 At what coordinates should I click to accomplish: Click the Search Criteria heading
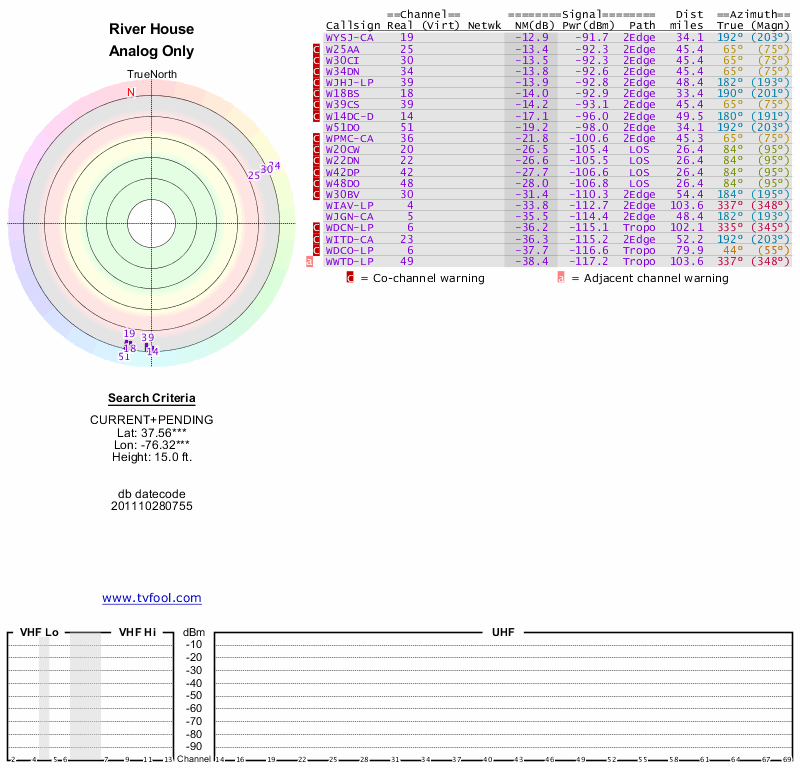tap(152, 399)
